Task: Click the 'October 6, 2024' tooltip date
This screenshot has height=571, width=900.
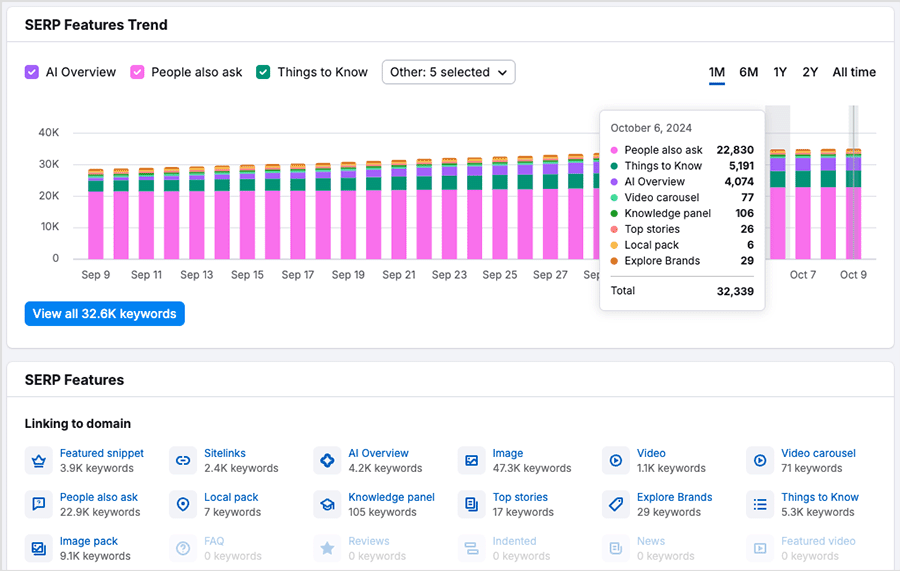Action: (x=651, y=128)
